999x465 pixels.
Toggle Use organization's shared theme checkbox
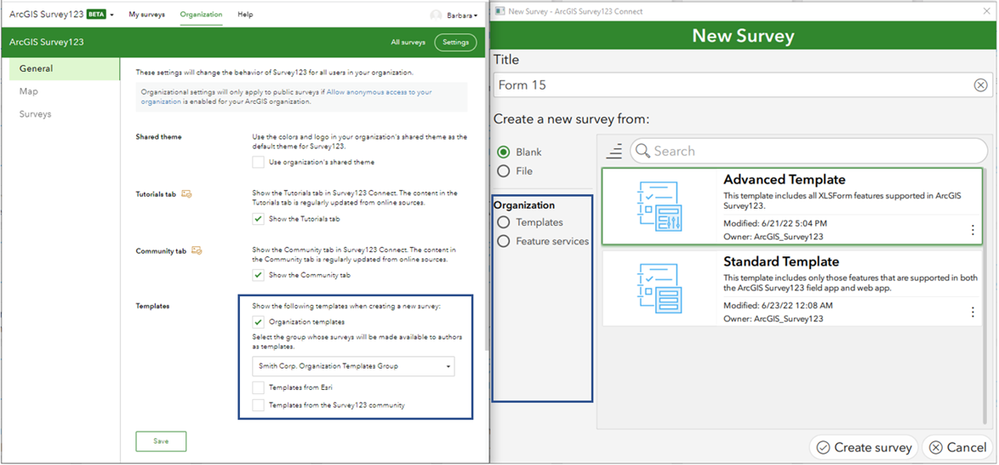[x=258, y=162]
